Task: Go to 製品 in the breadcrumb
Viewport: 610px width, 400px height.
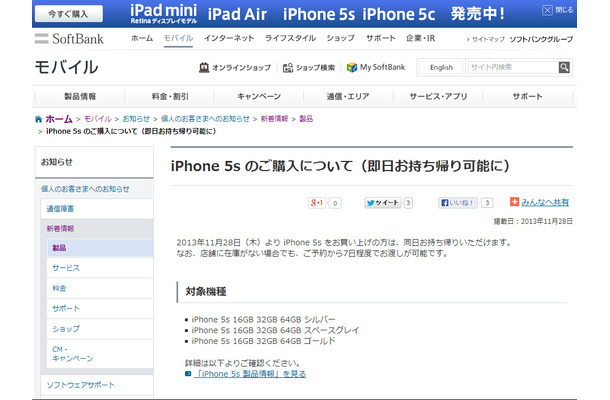Action: point(306,119)
